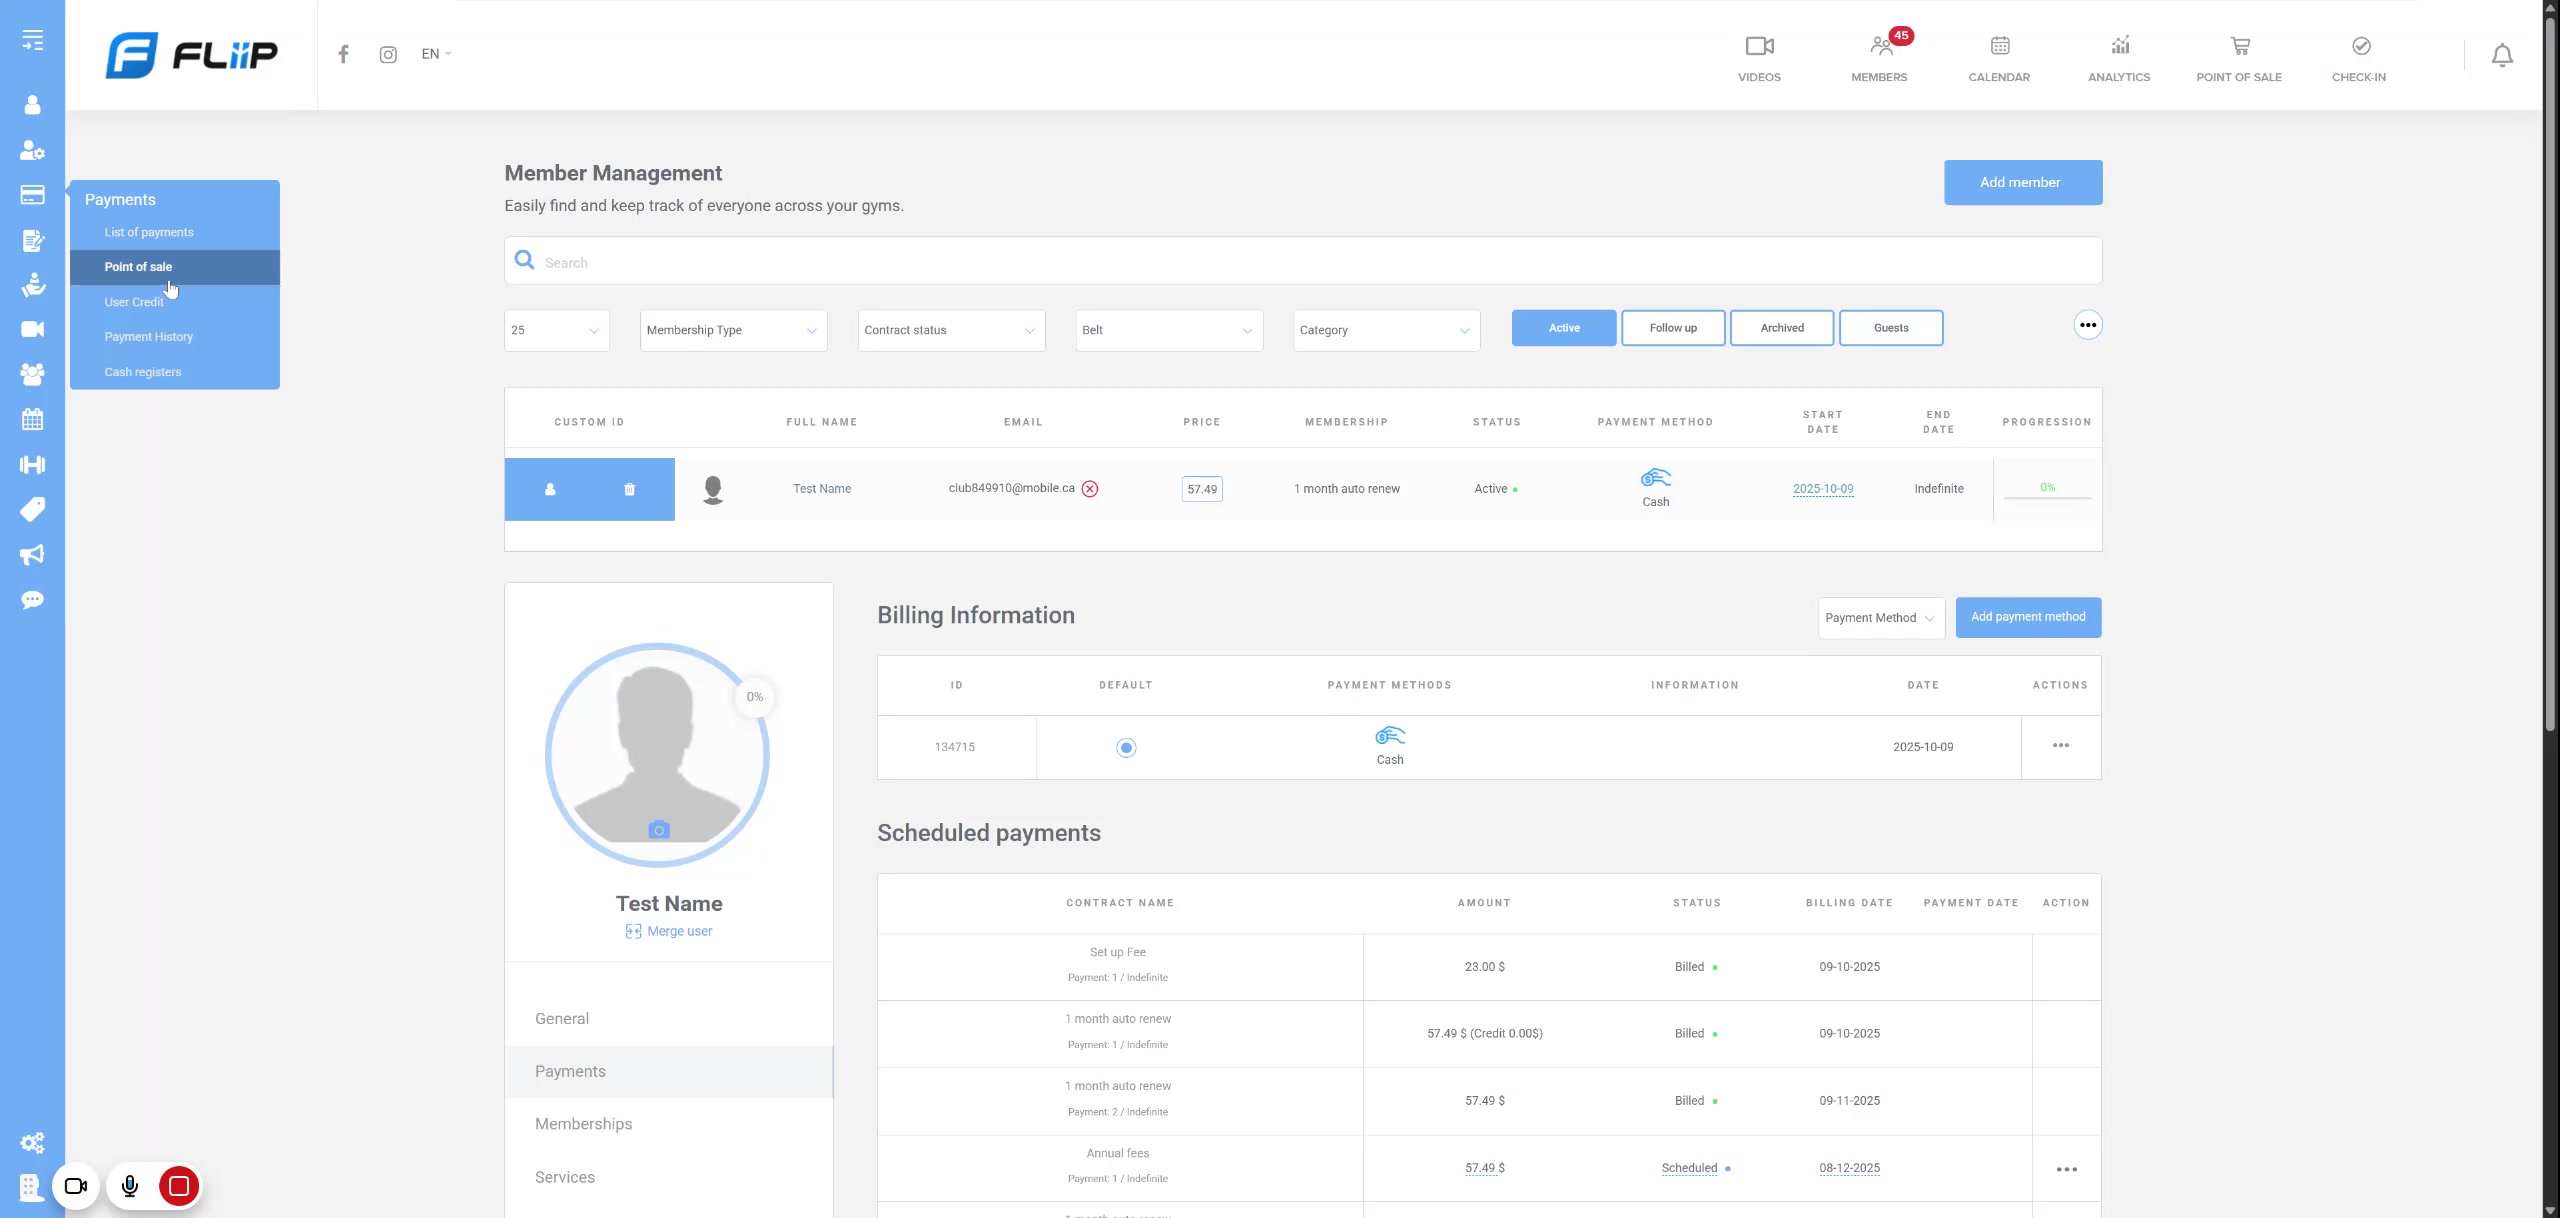Screen dimensions: 2560x1218
Task: Click the 57.49 price box
Action: [x=1202, y=489]
